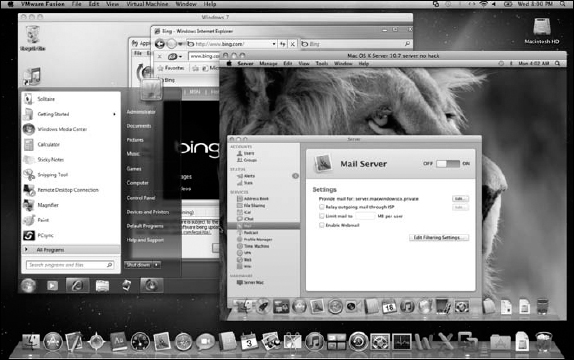The image size is (574, 360).
Task: Open Recycle Bin on the Windows desktop
Action: pyautogui.click(x=33, y=38)
